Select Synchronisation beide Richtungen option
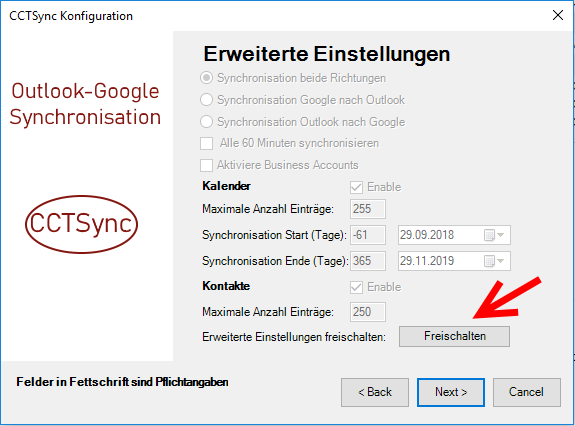The width and height of the screenshot is (575, 426). [x=206, y=78]
